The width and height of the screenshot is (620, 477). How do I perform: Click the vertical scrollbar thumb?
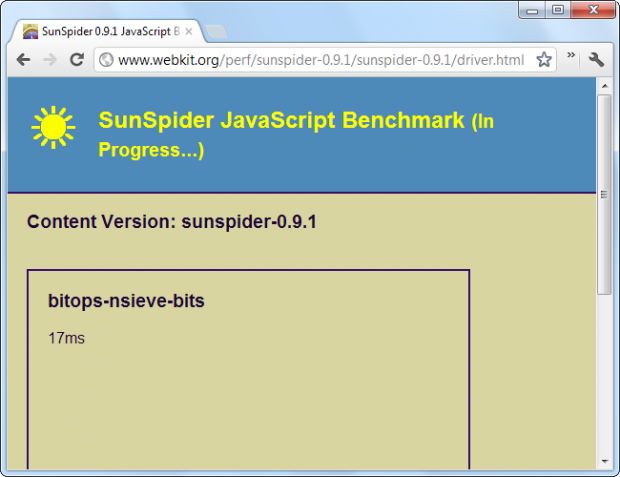pyautogui.click(x=604, y=195)
